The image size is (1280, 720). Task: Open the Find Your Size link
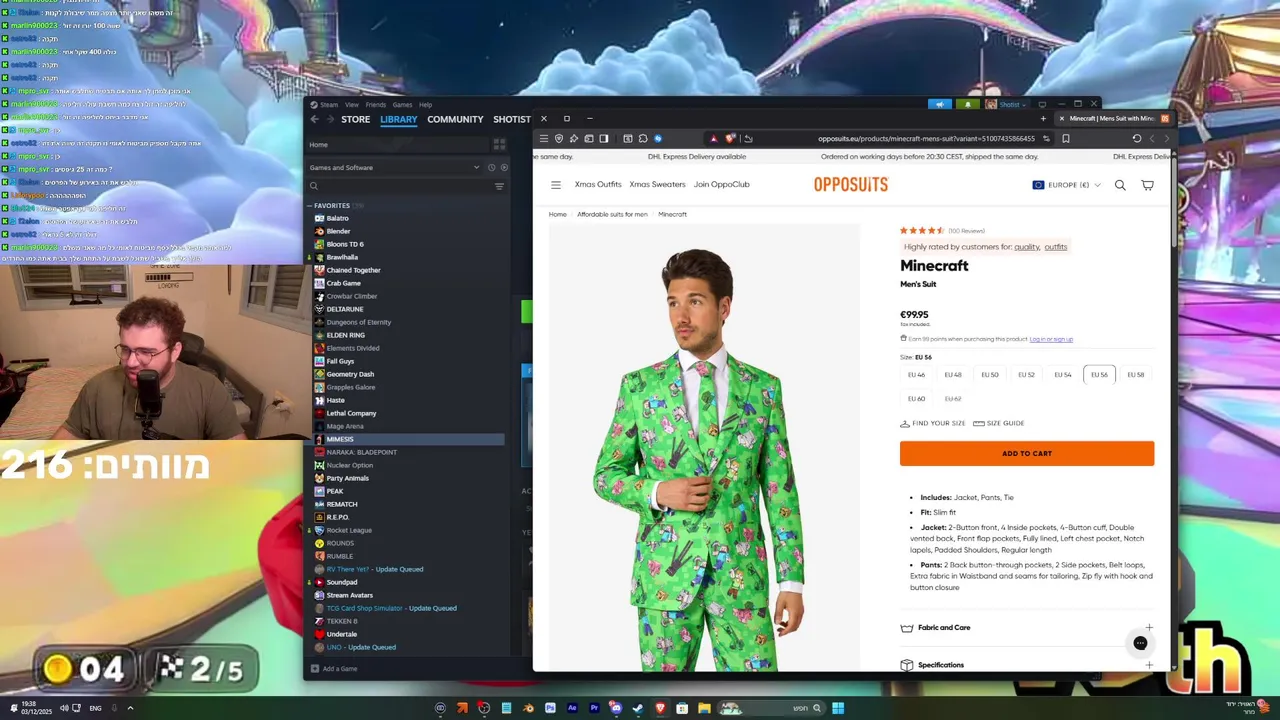pyautogui.click(x=932, y=423)
